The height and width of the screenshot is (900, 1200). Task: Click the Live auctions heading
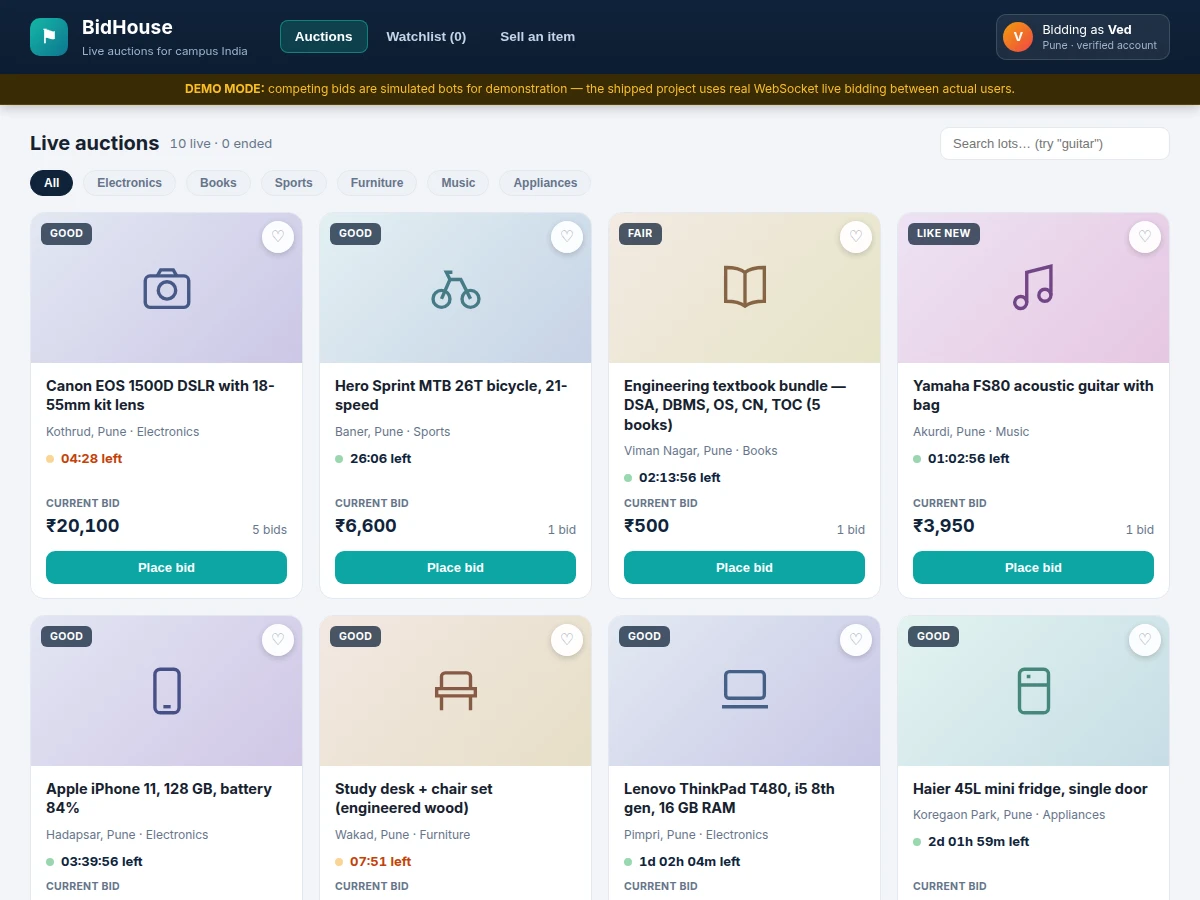(94, 143)
